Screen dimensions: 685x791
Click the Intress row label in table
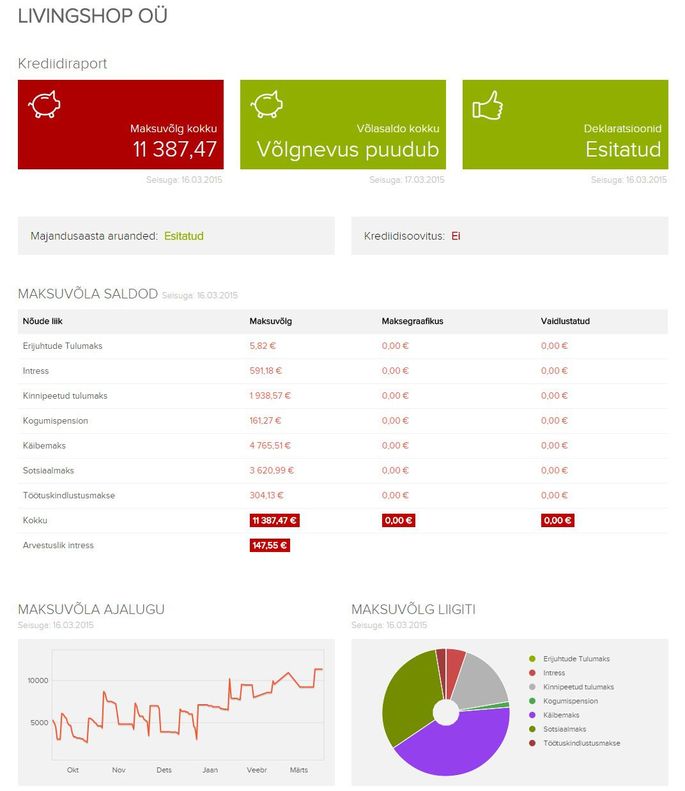36,371
